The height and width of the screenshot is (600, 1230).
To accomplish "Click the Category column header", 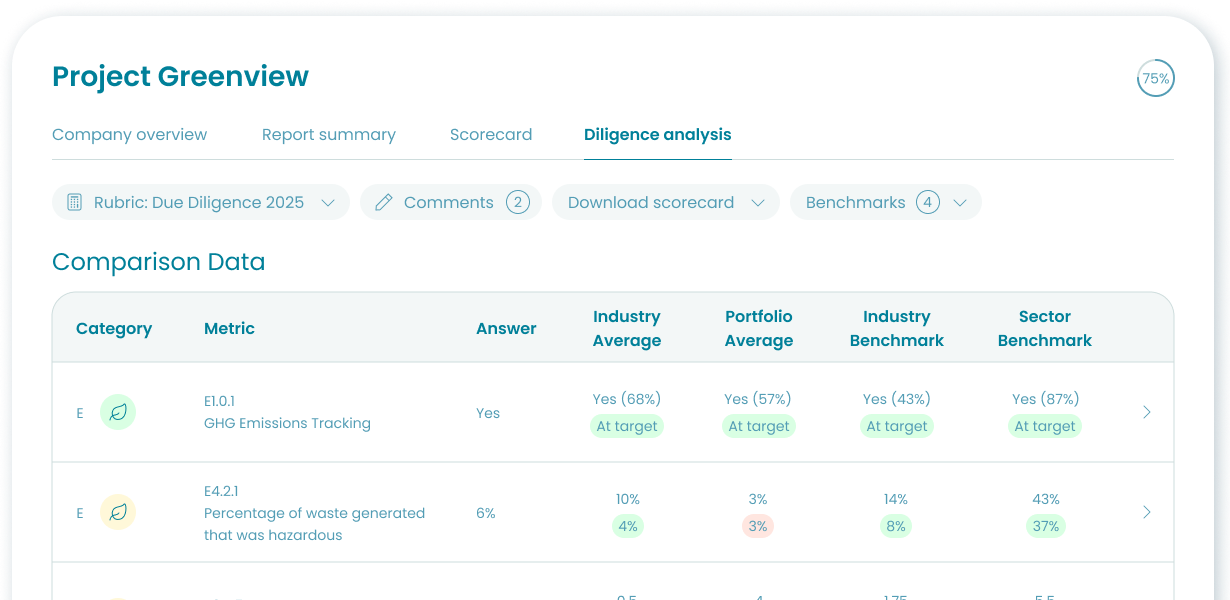I will [x=114, y=328].
